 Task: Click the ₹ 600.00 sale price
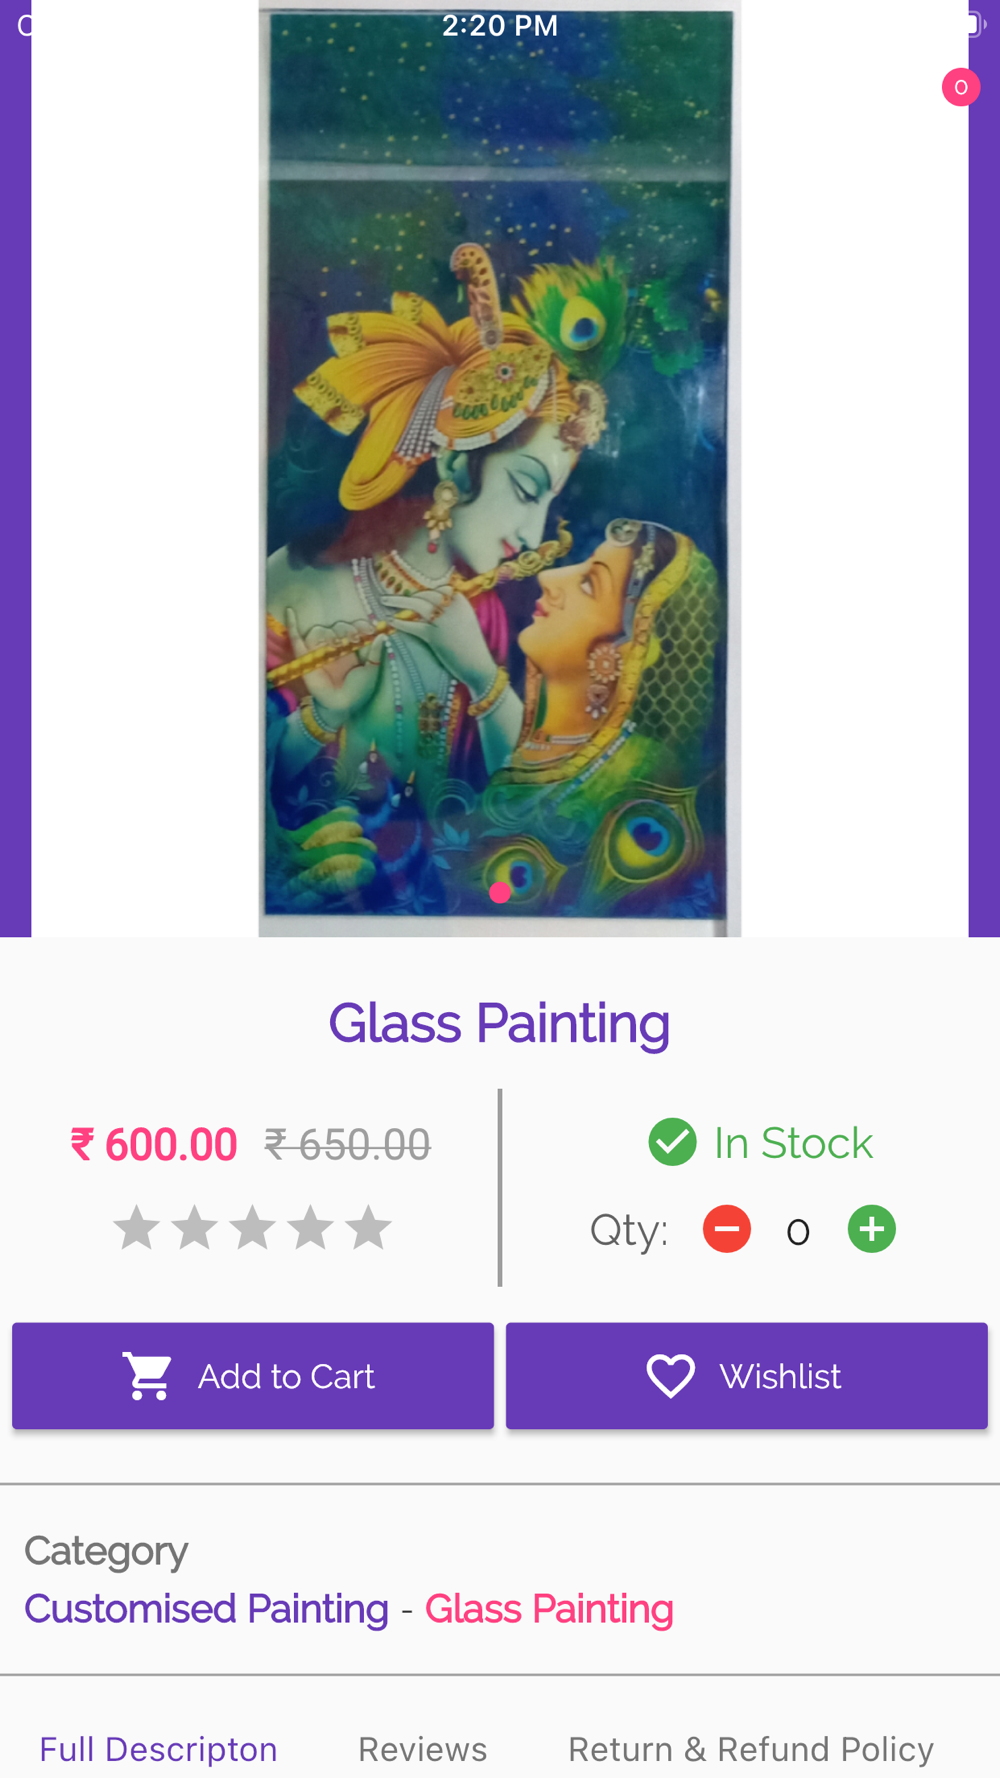click(154, 1144)
